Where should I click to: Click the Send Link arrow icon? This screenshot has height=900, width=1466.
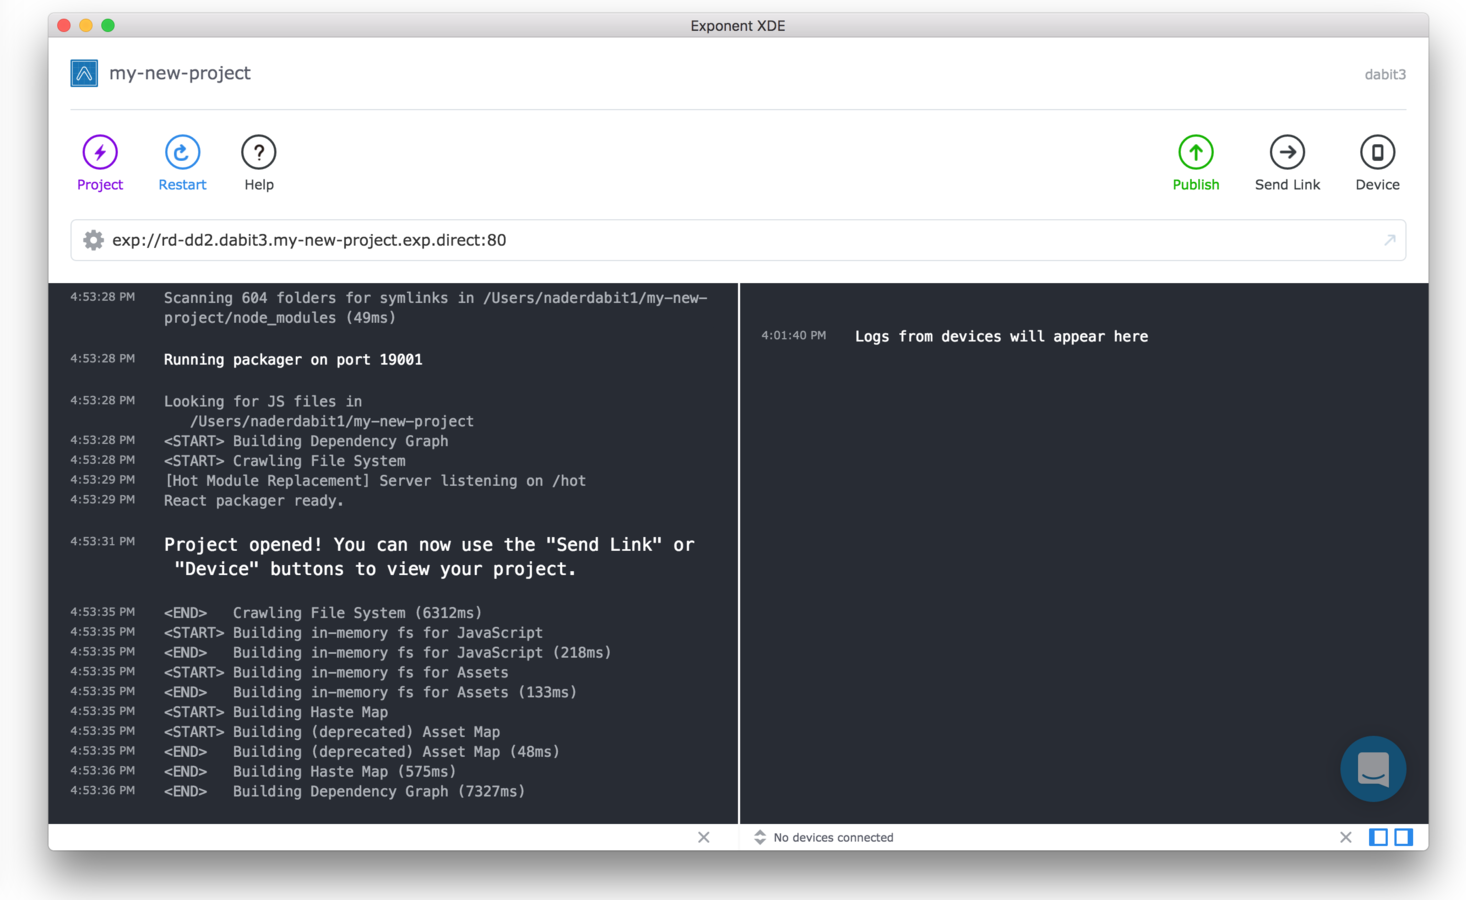click(x=1287, y=153)
